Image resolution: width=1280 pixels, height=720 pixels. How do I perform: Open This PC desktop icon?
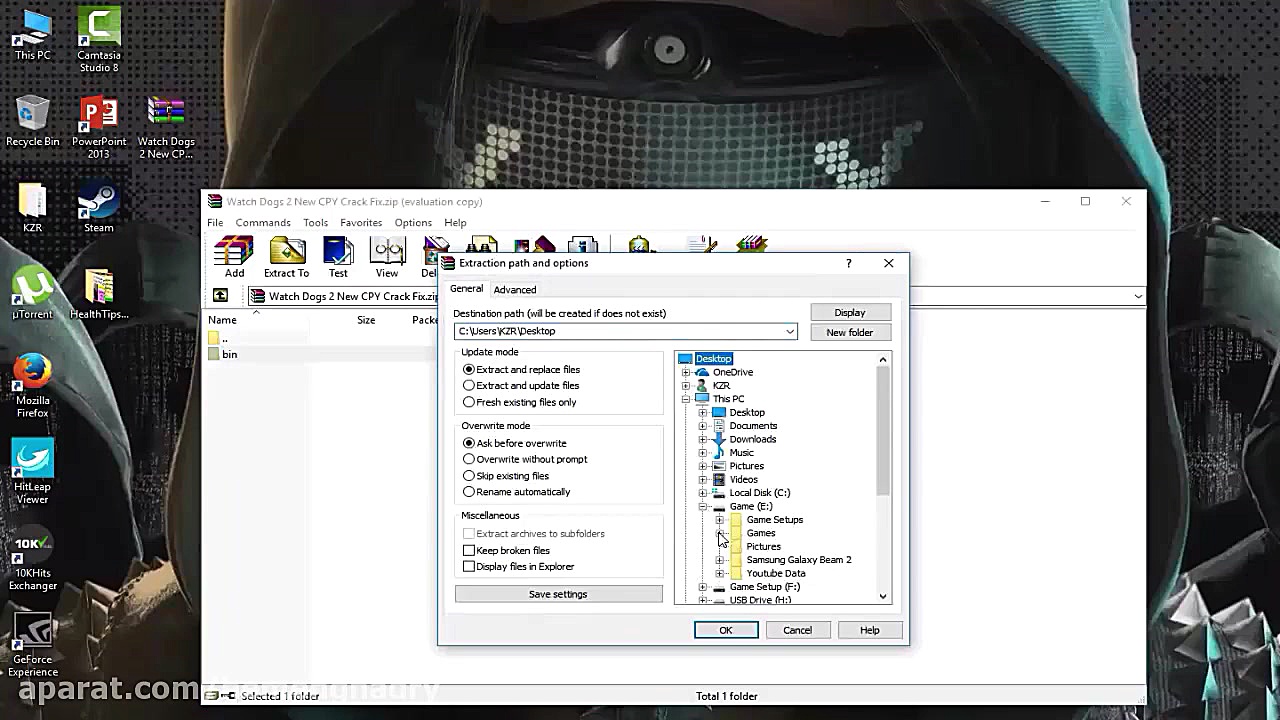point(33,35)
